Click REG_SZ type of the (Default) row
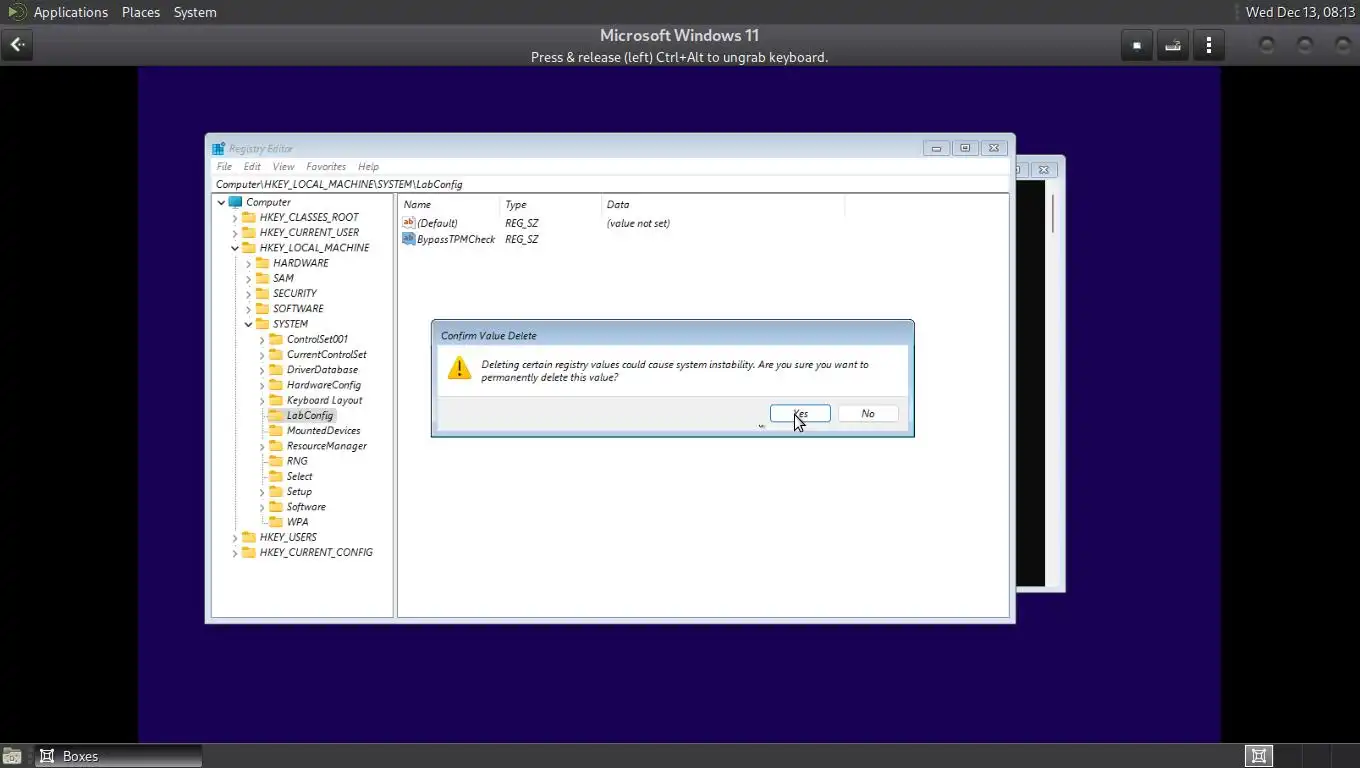Viewport: 1360px width, 768px height. (521, 223)
